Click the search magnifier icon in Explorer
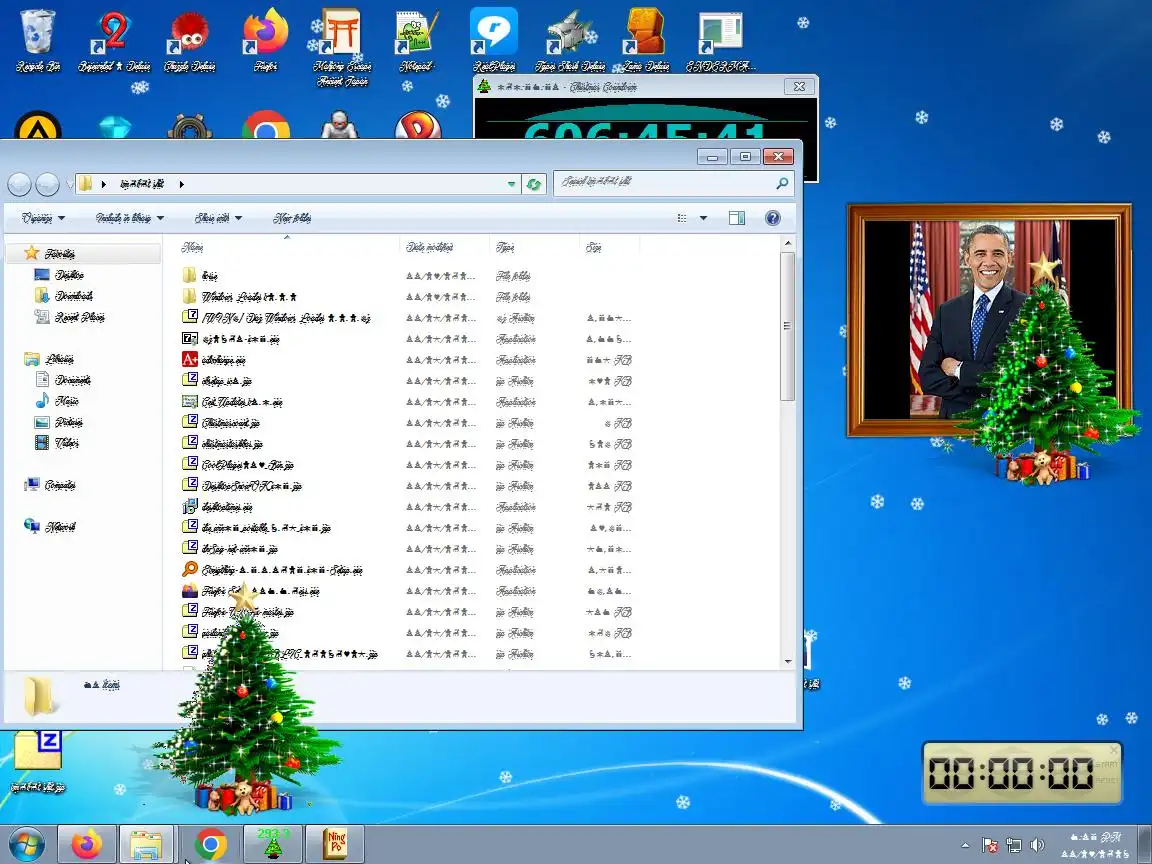The image size is (1152, 864). pos(782,183)
